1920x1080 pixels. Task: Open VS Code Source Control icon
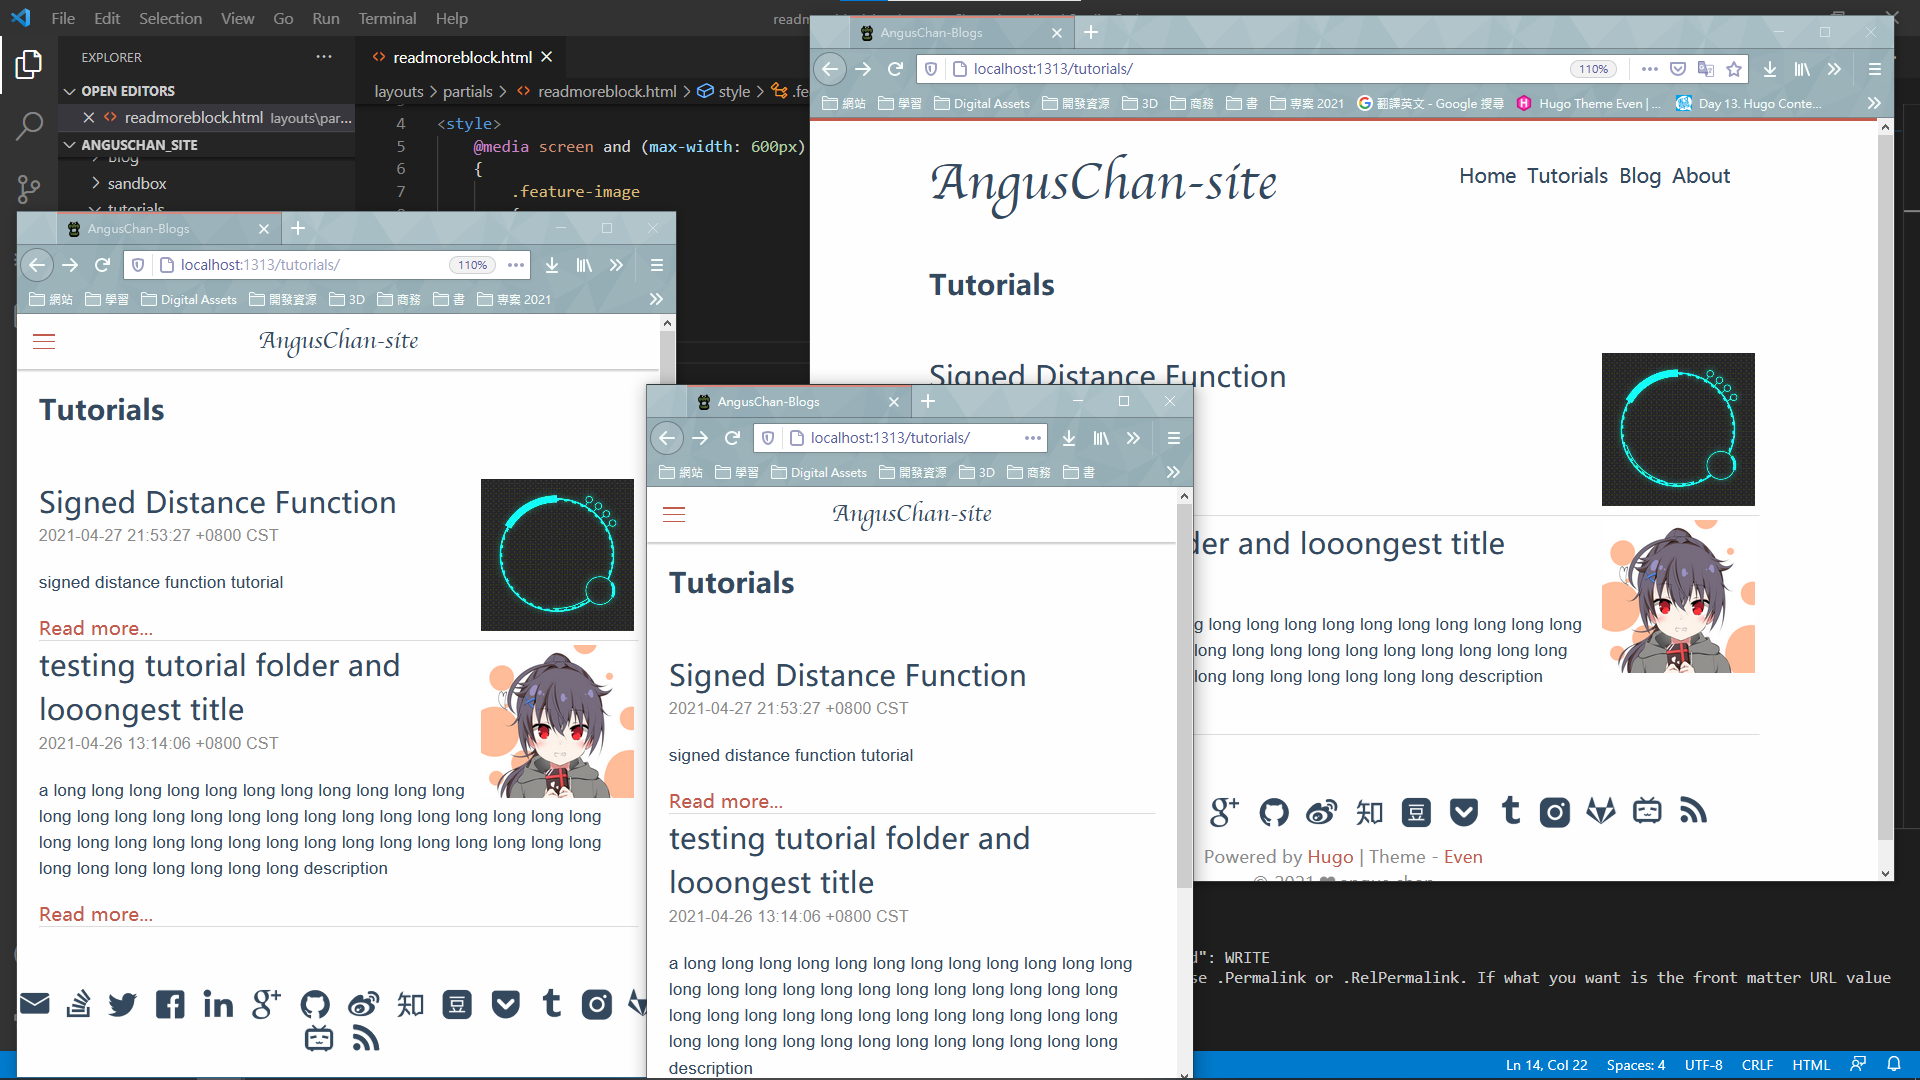[29, 189]
